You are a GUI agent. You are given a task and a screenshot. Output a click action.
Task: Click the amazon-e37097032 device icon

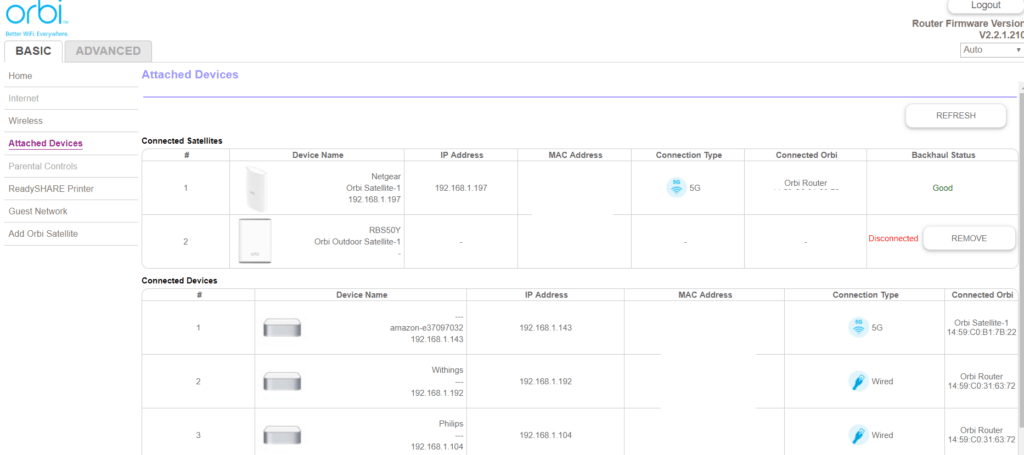pyautogui.click(x=281, y=327)
